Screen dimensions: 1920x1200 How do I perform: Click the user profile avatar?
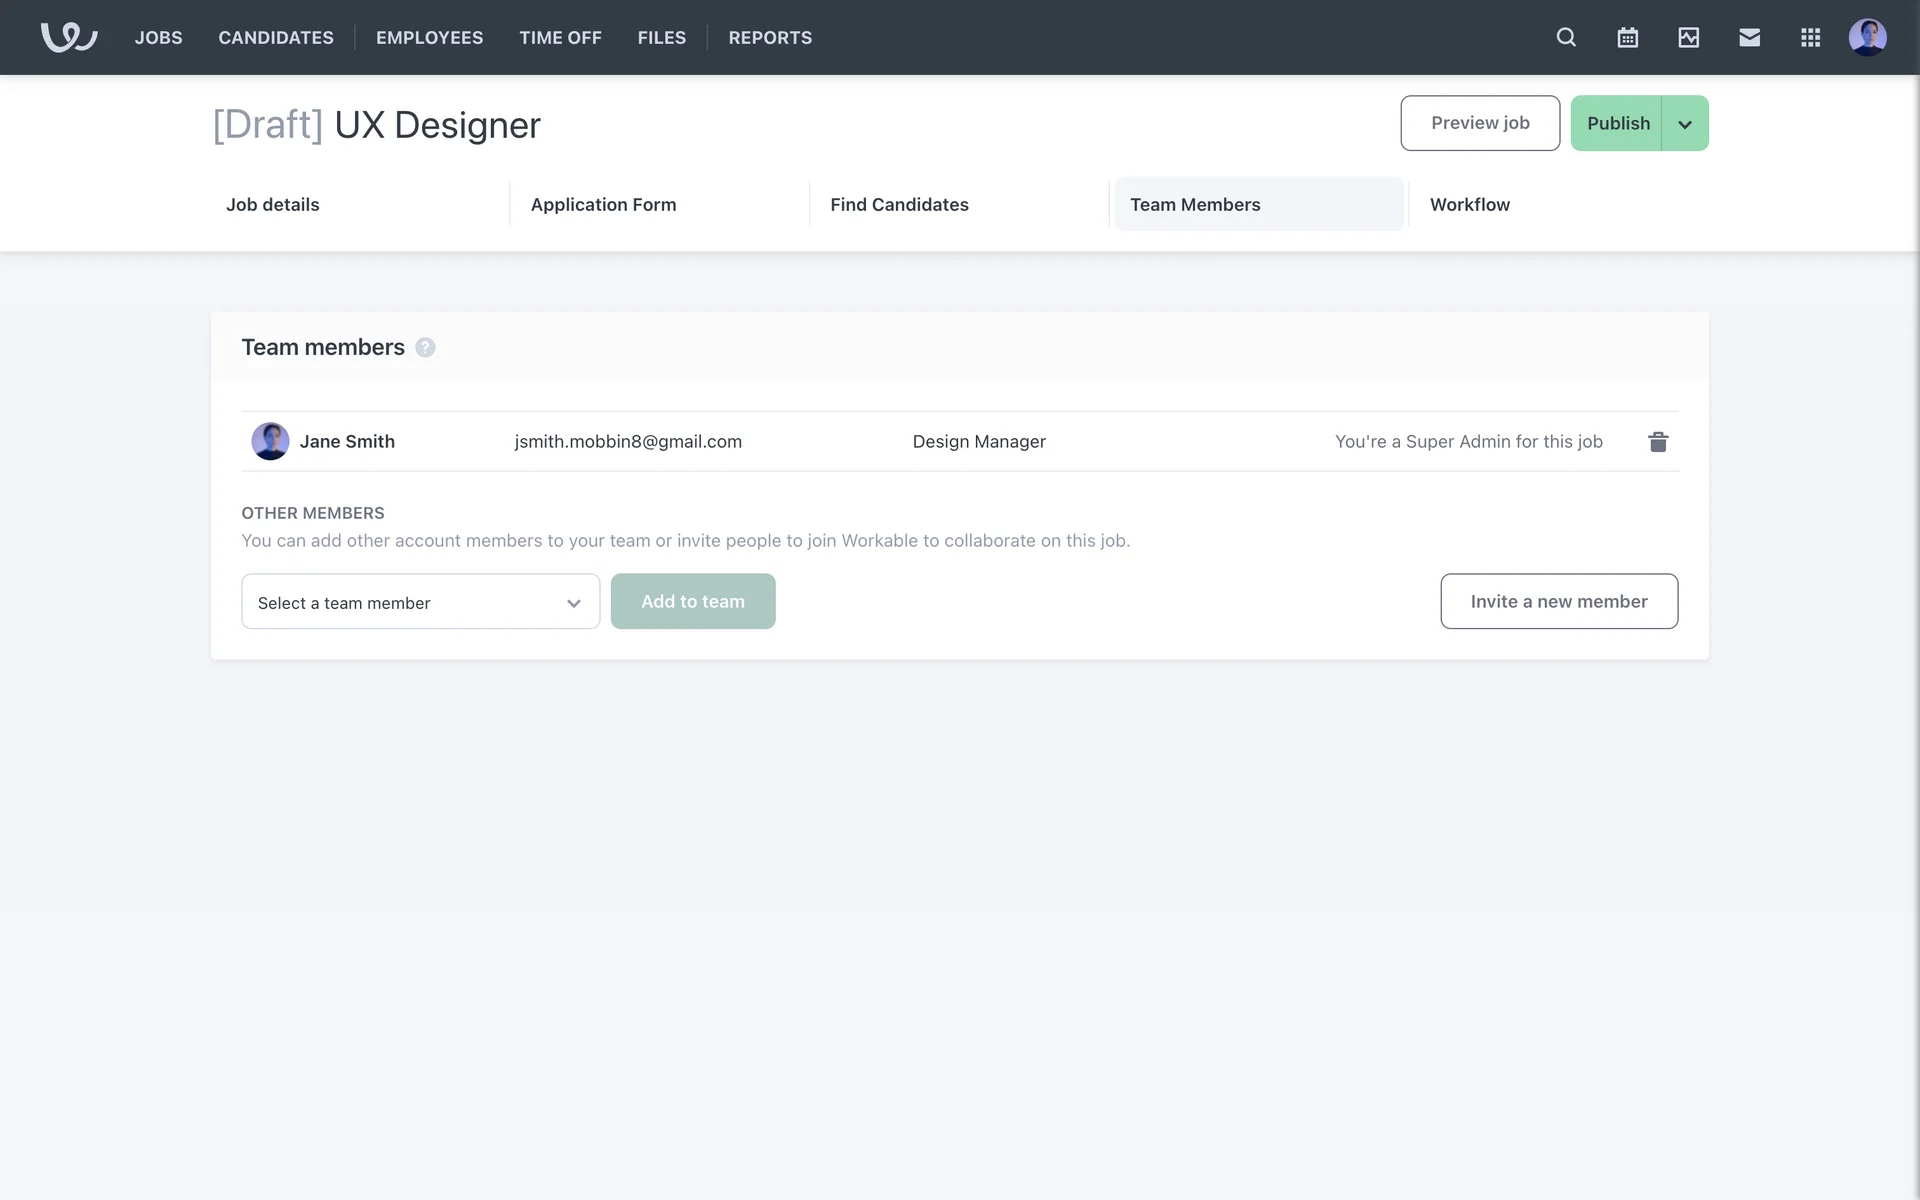1867,37
